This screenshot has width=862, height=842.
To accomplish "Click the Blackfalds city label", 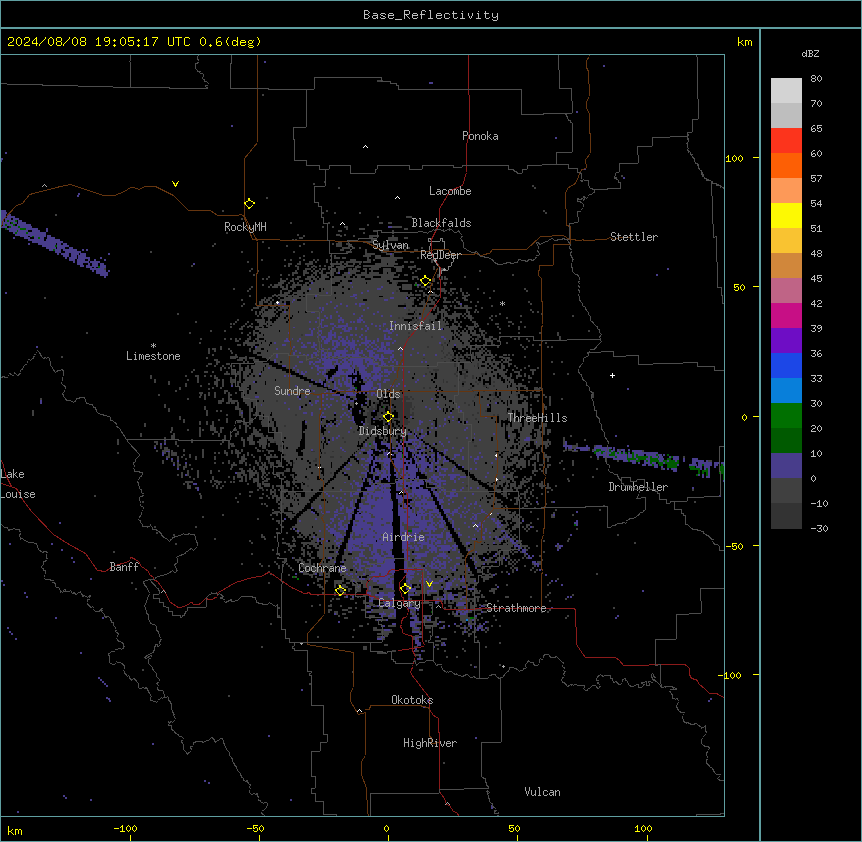I will click(441, 223).
